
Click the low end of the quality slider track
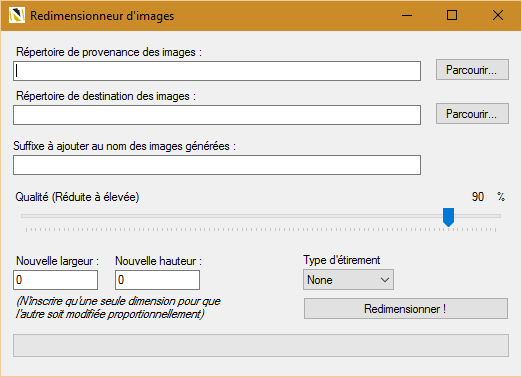pos(27,216)
